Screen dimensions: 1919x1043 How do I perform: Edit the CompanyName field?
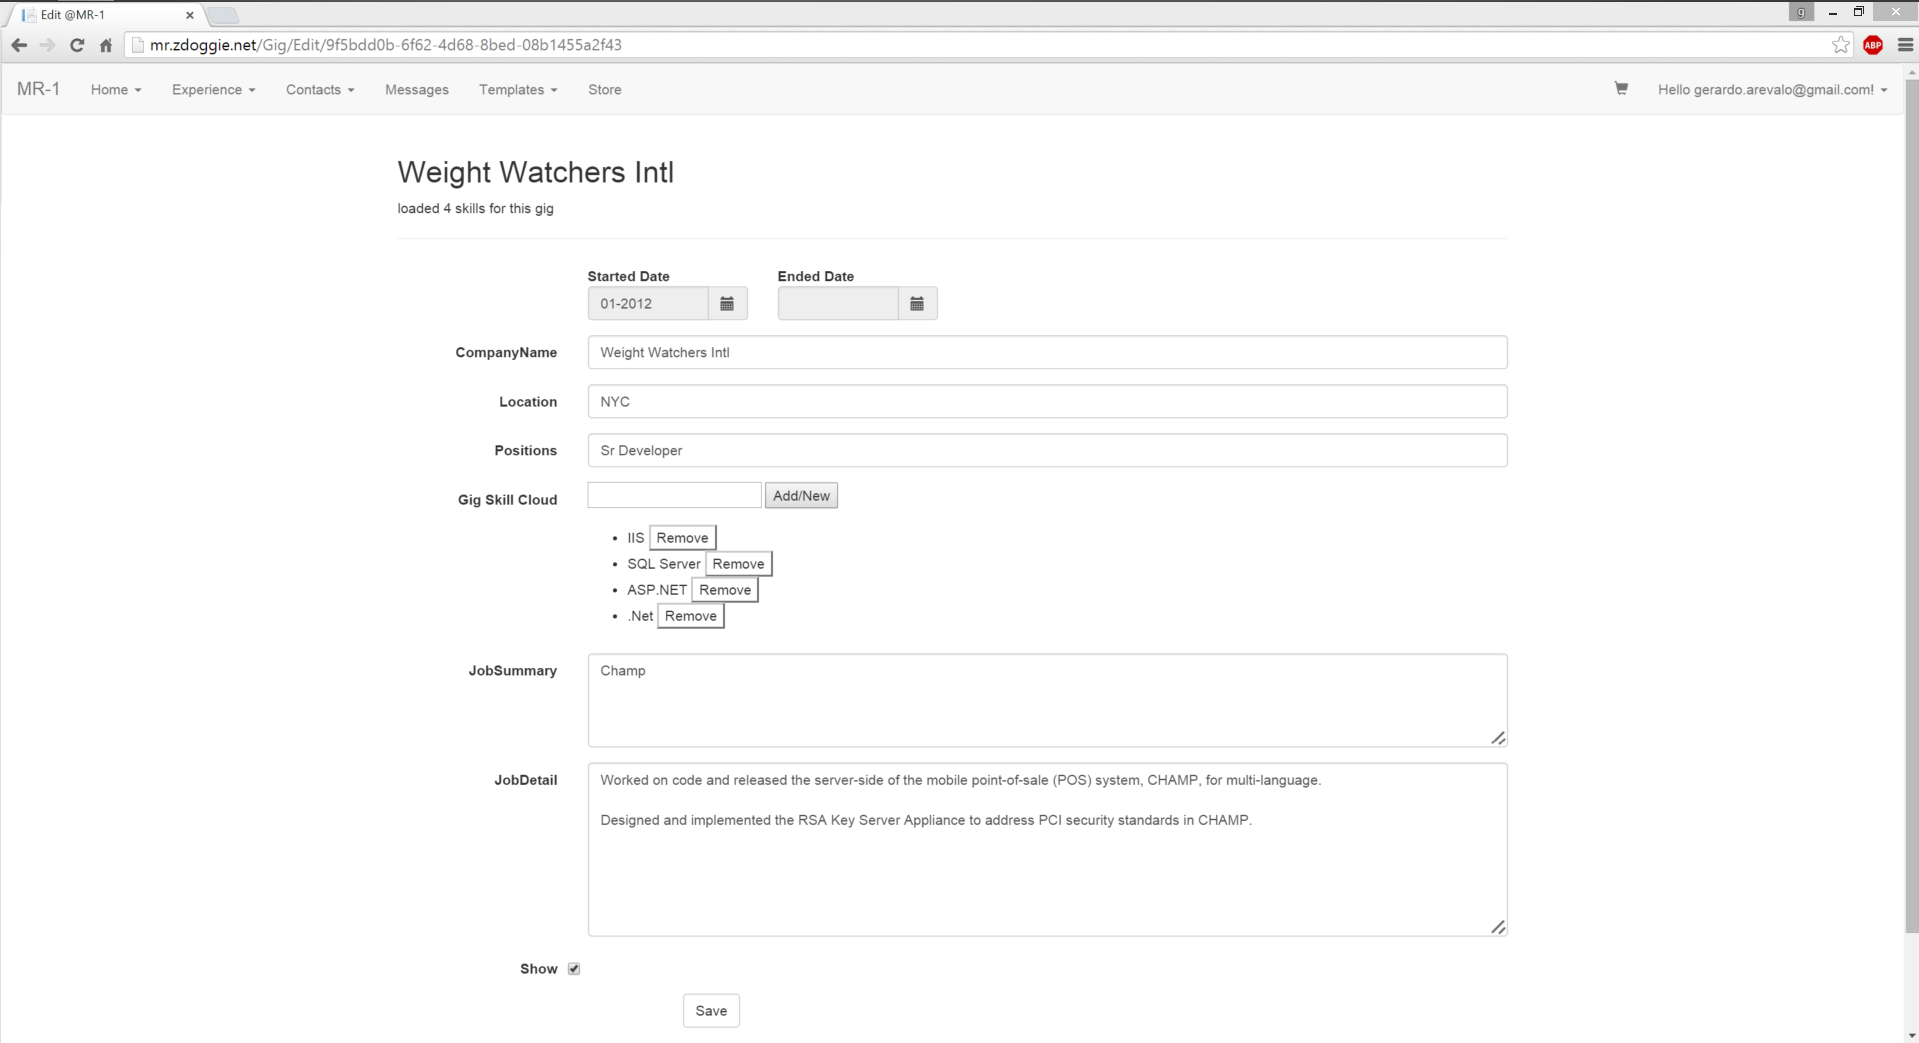[x=1047, y=352]
